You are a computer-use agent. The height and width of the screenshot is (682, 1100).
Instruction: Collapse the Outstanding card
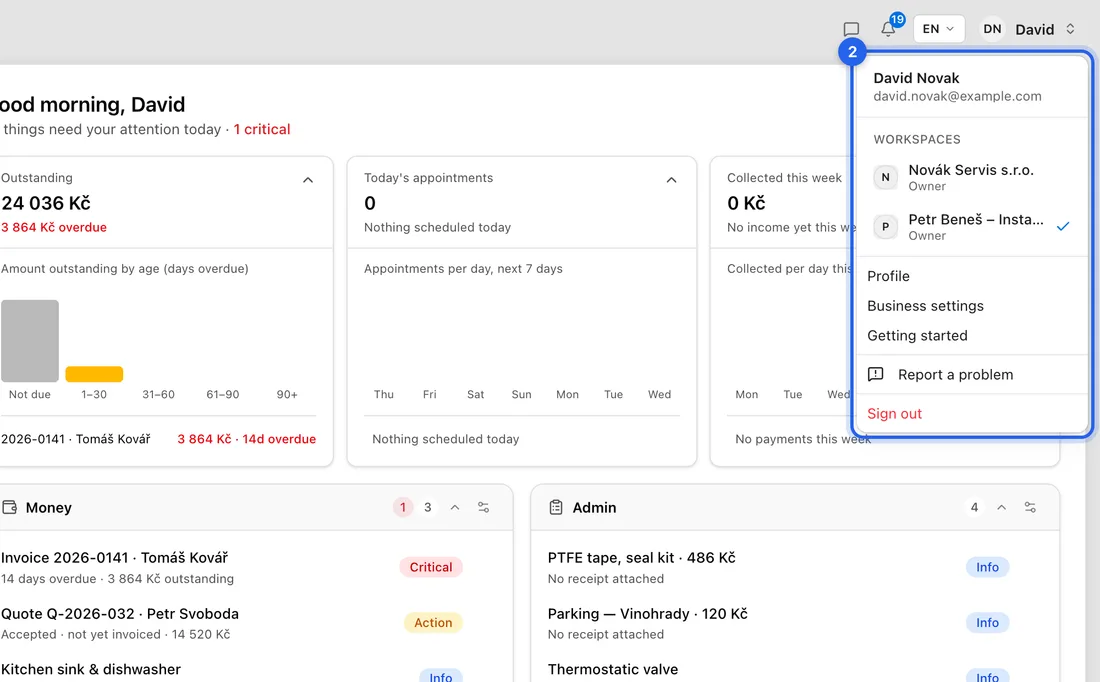coord(307,180)
